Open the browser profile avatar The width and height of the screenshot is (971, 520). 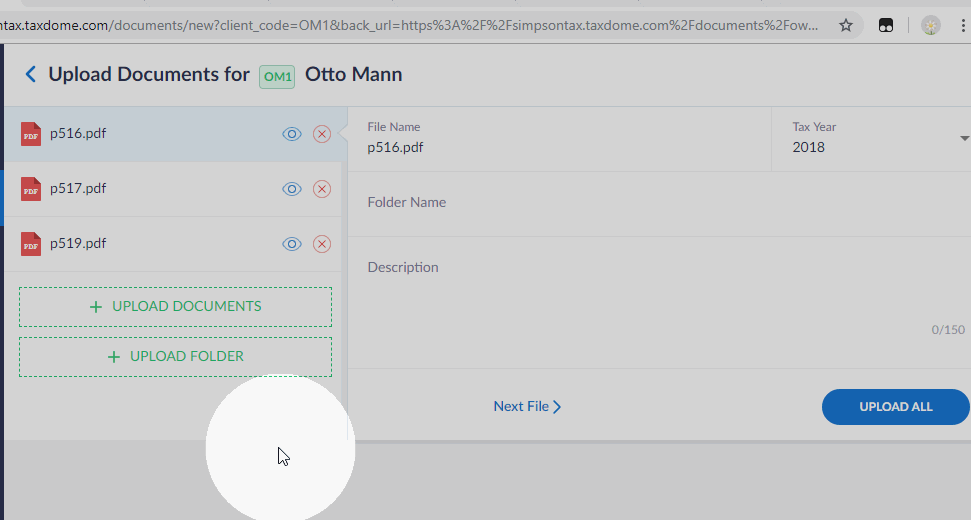(x=931, y=25)
